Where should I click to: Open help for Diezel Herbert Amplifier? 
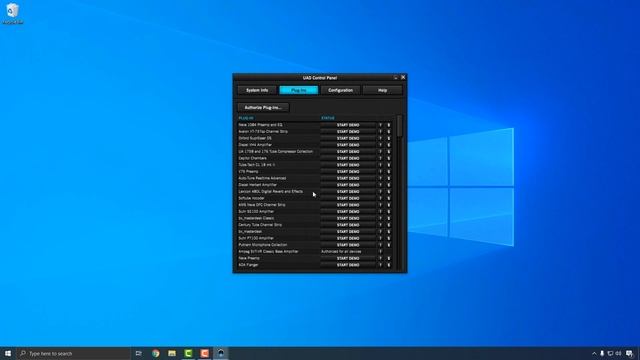pyautogui.click(x=380, y=185)
